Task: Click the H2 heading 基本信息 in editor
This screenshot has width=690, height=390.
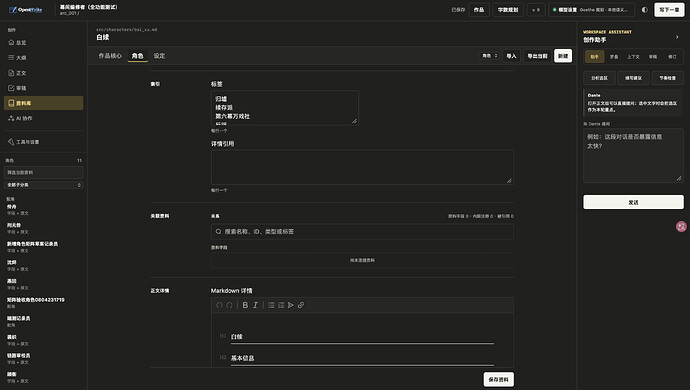Action: pyautogui.click(x=242, y=358)
